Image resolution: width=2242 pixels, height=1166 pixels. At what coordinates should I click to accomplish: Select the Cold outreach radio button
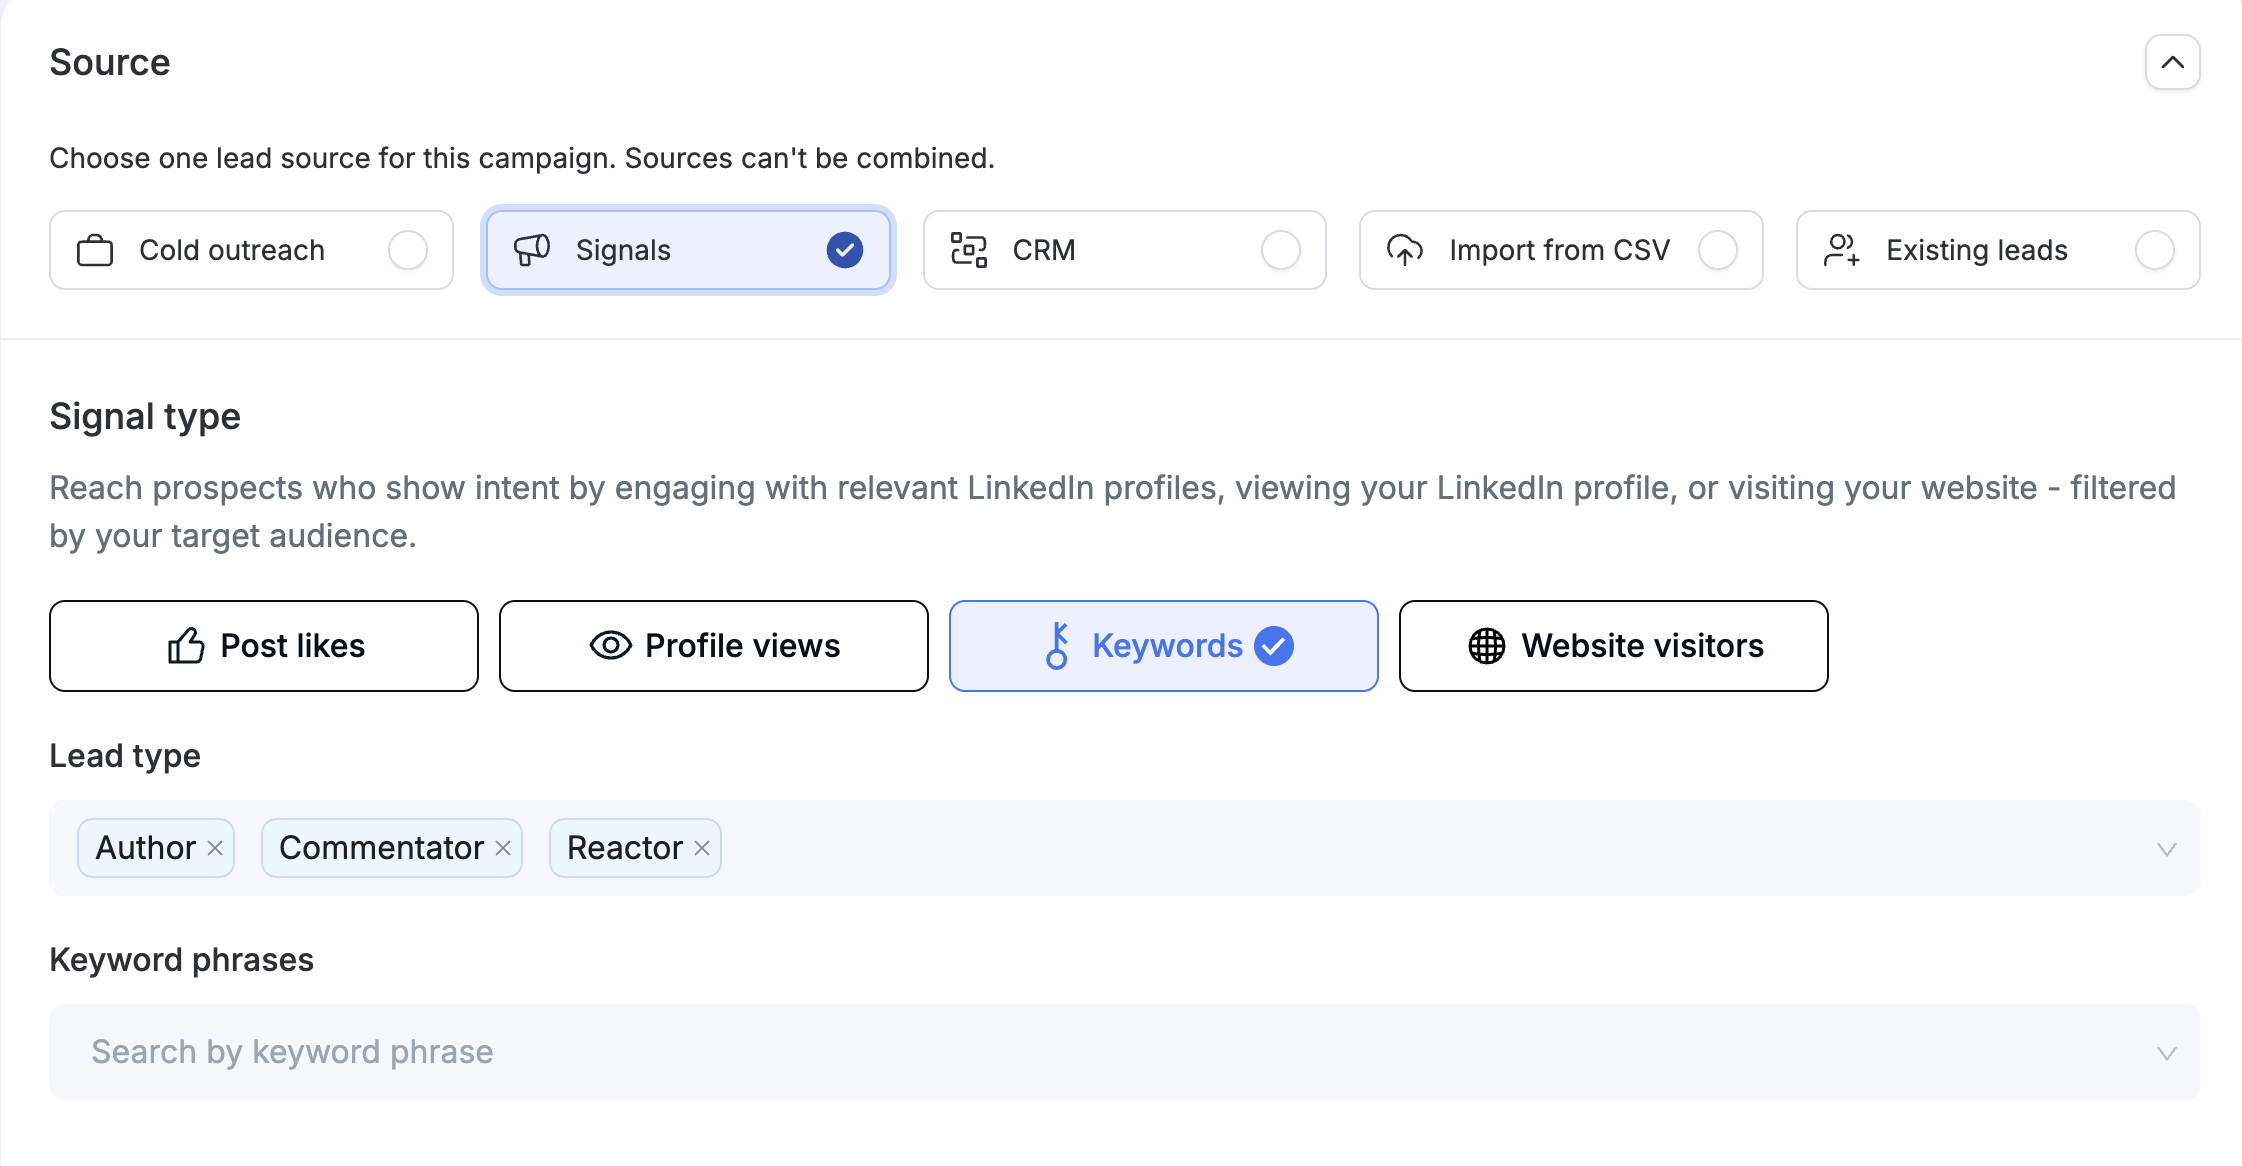point(408,250)
